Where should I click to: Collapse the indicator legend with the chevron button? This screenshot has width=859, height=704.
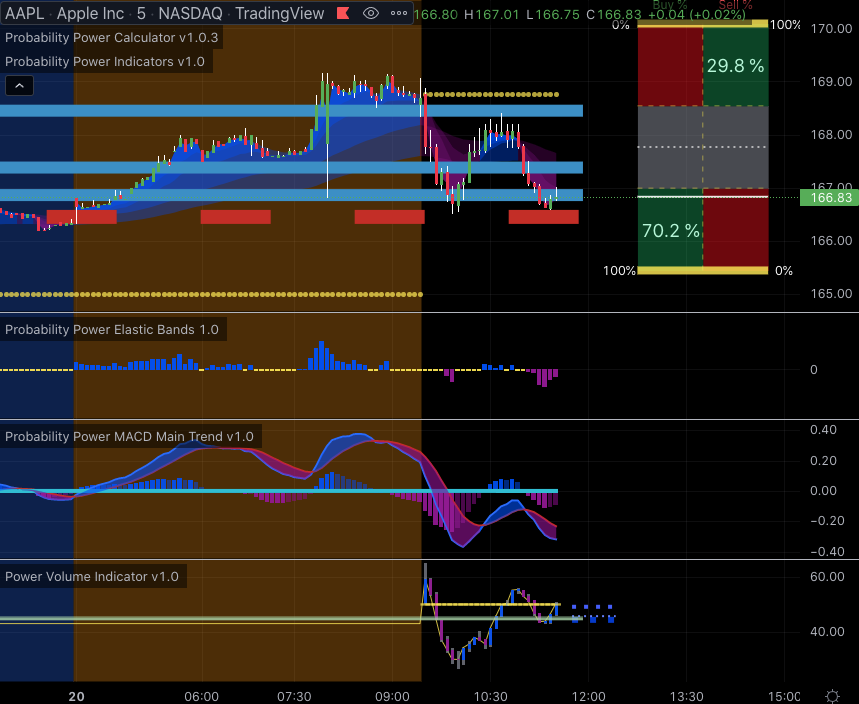click(x=19, y=86)
